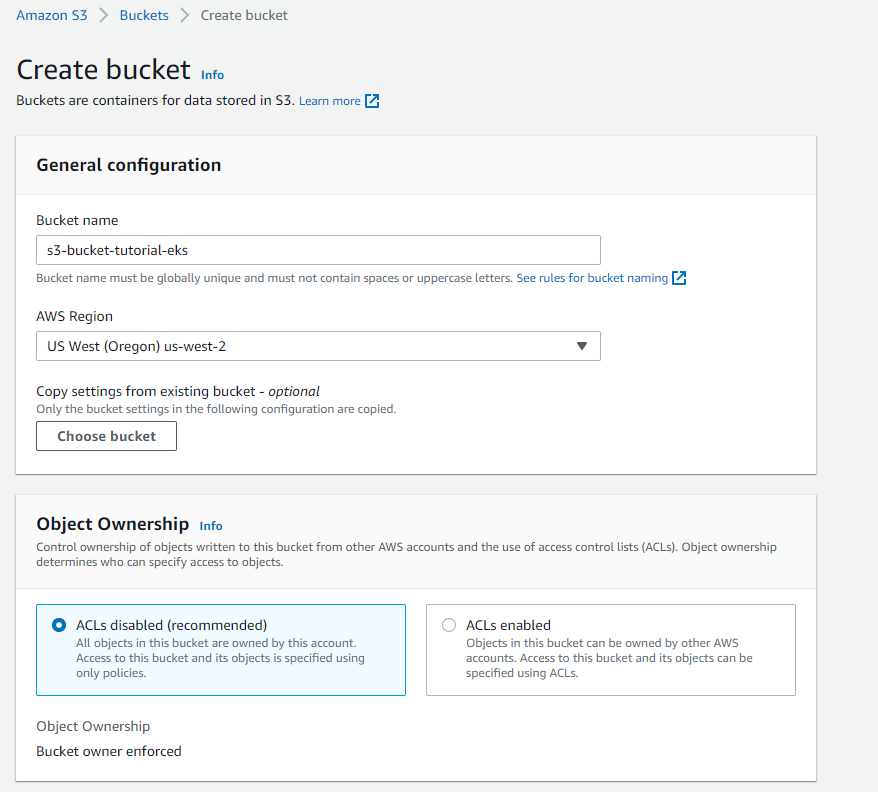Open the Learn more link
This screenshot has width=878, height=792.
point(329,101)
